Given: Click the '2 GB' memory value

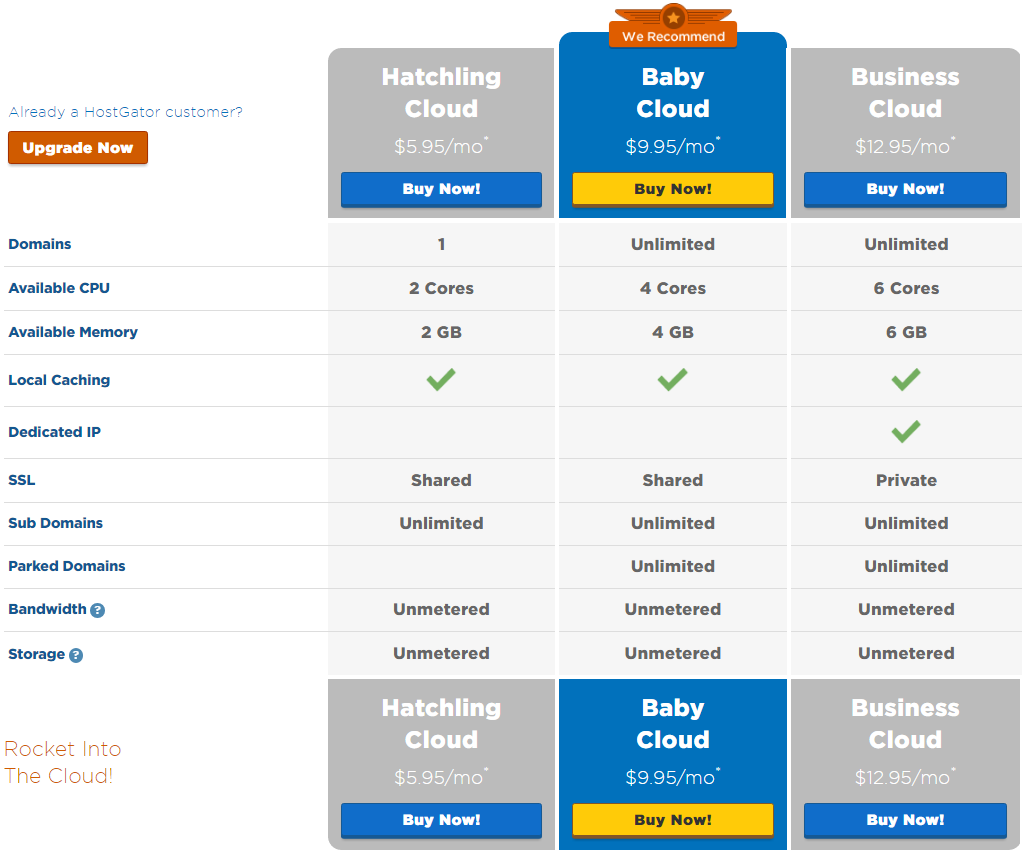Looking at the screenshot, I should pyautogui.click(x=441, y=332).
